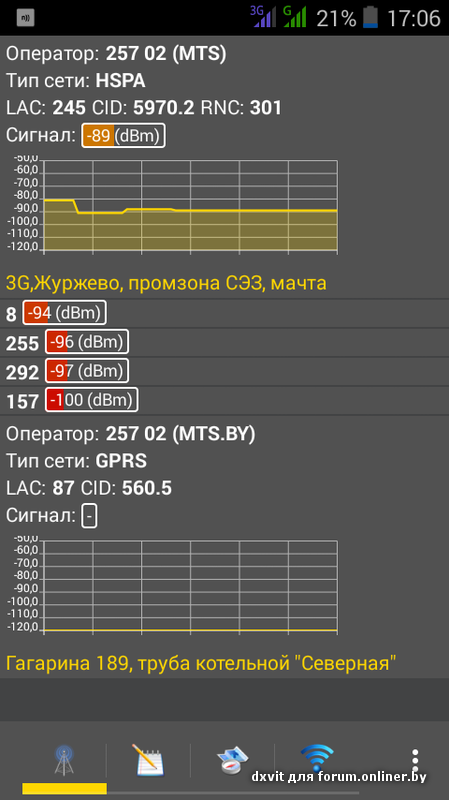
Task: Tap the Журжево промзона СЭЗ location label
Action: tap(166, 283)
